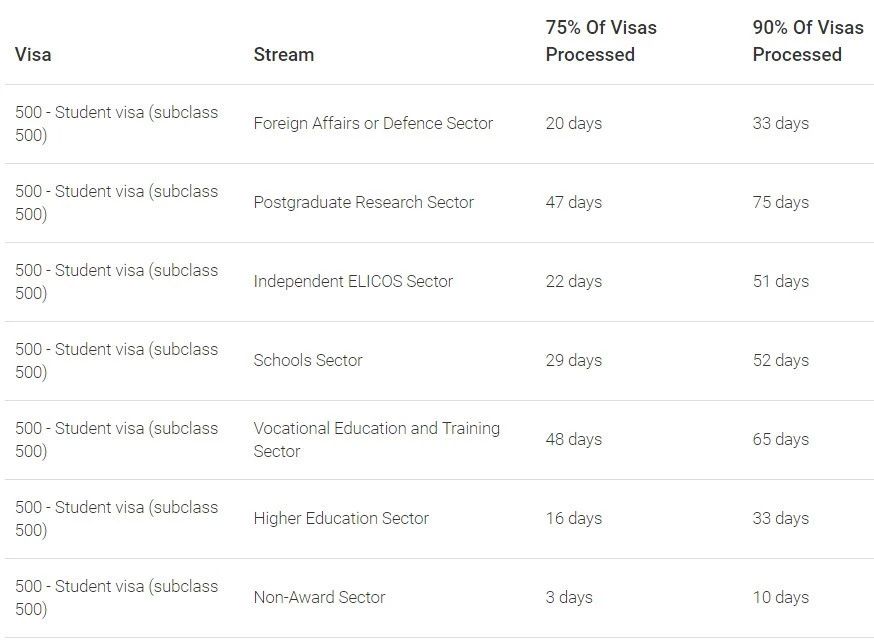
Task: Click the Non-Award Sector stream cell
Action: point(319,598)
